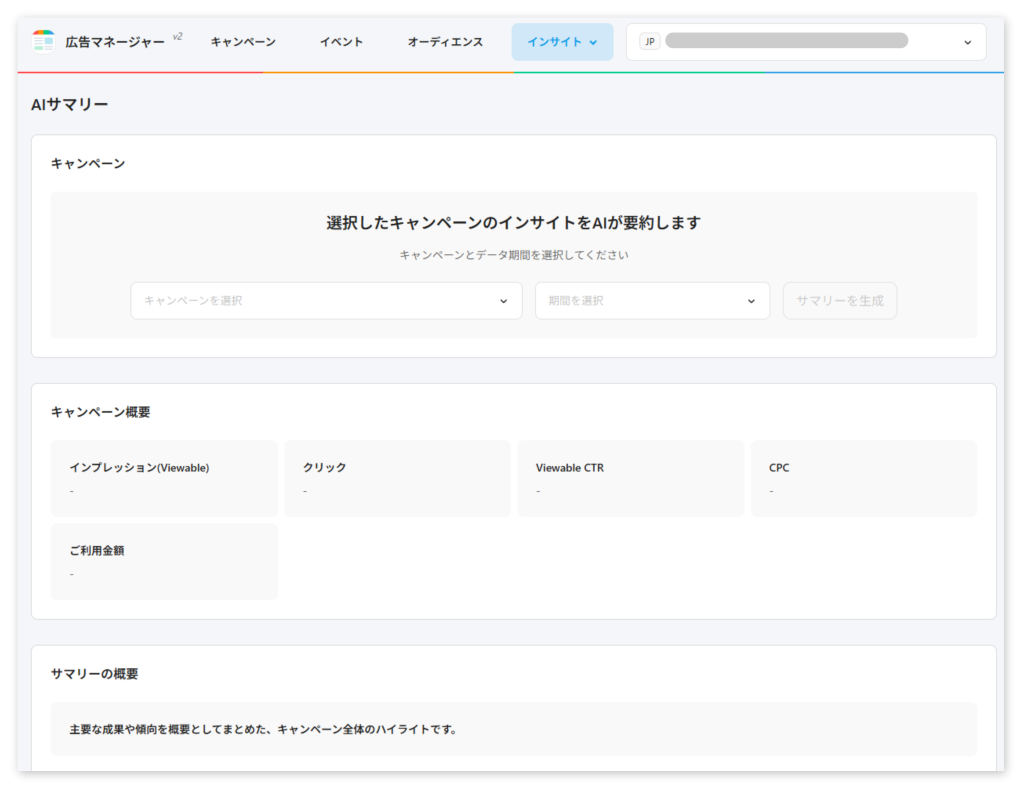Click the account selector chevron arrow
1024x791 pixels.
pos(967,42)
